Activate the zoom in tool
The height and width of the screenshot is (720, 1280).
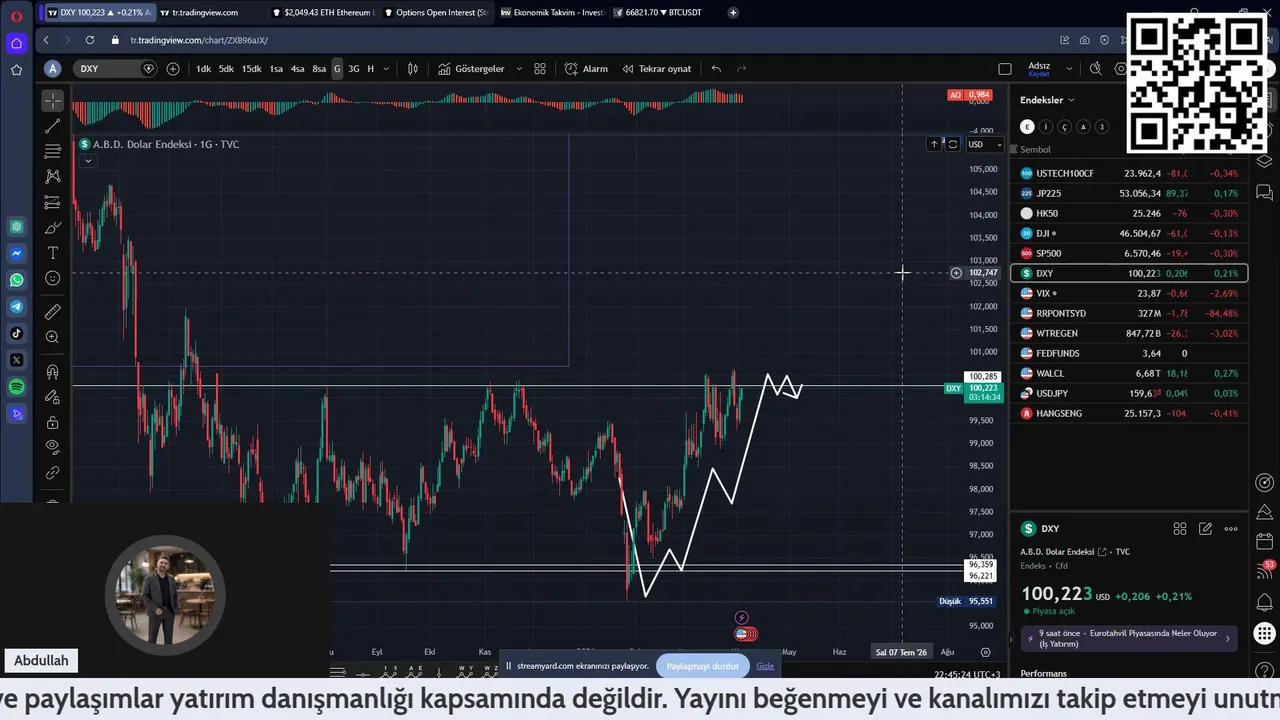point(53,337)
